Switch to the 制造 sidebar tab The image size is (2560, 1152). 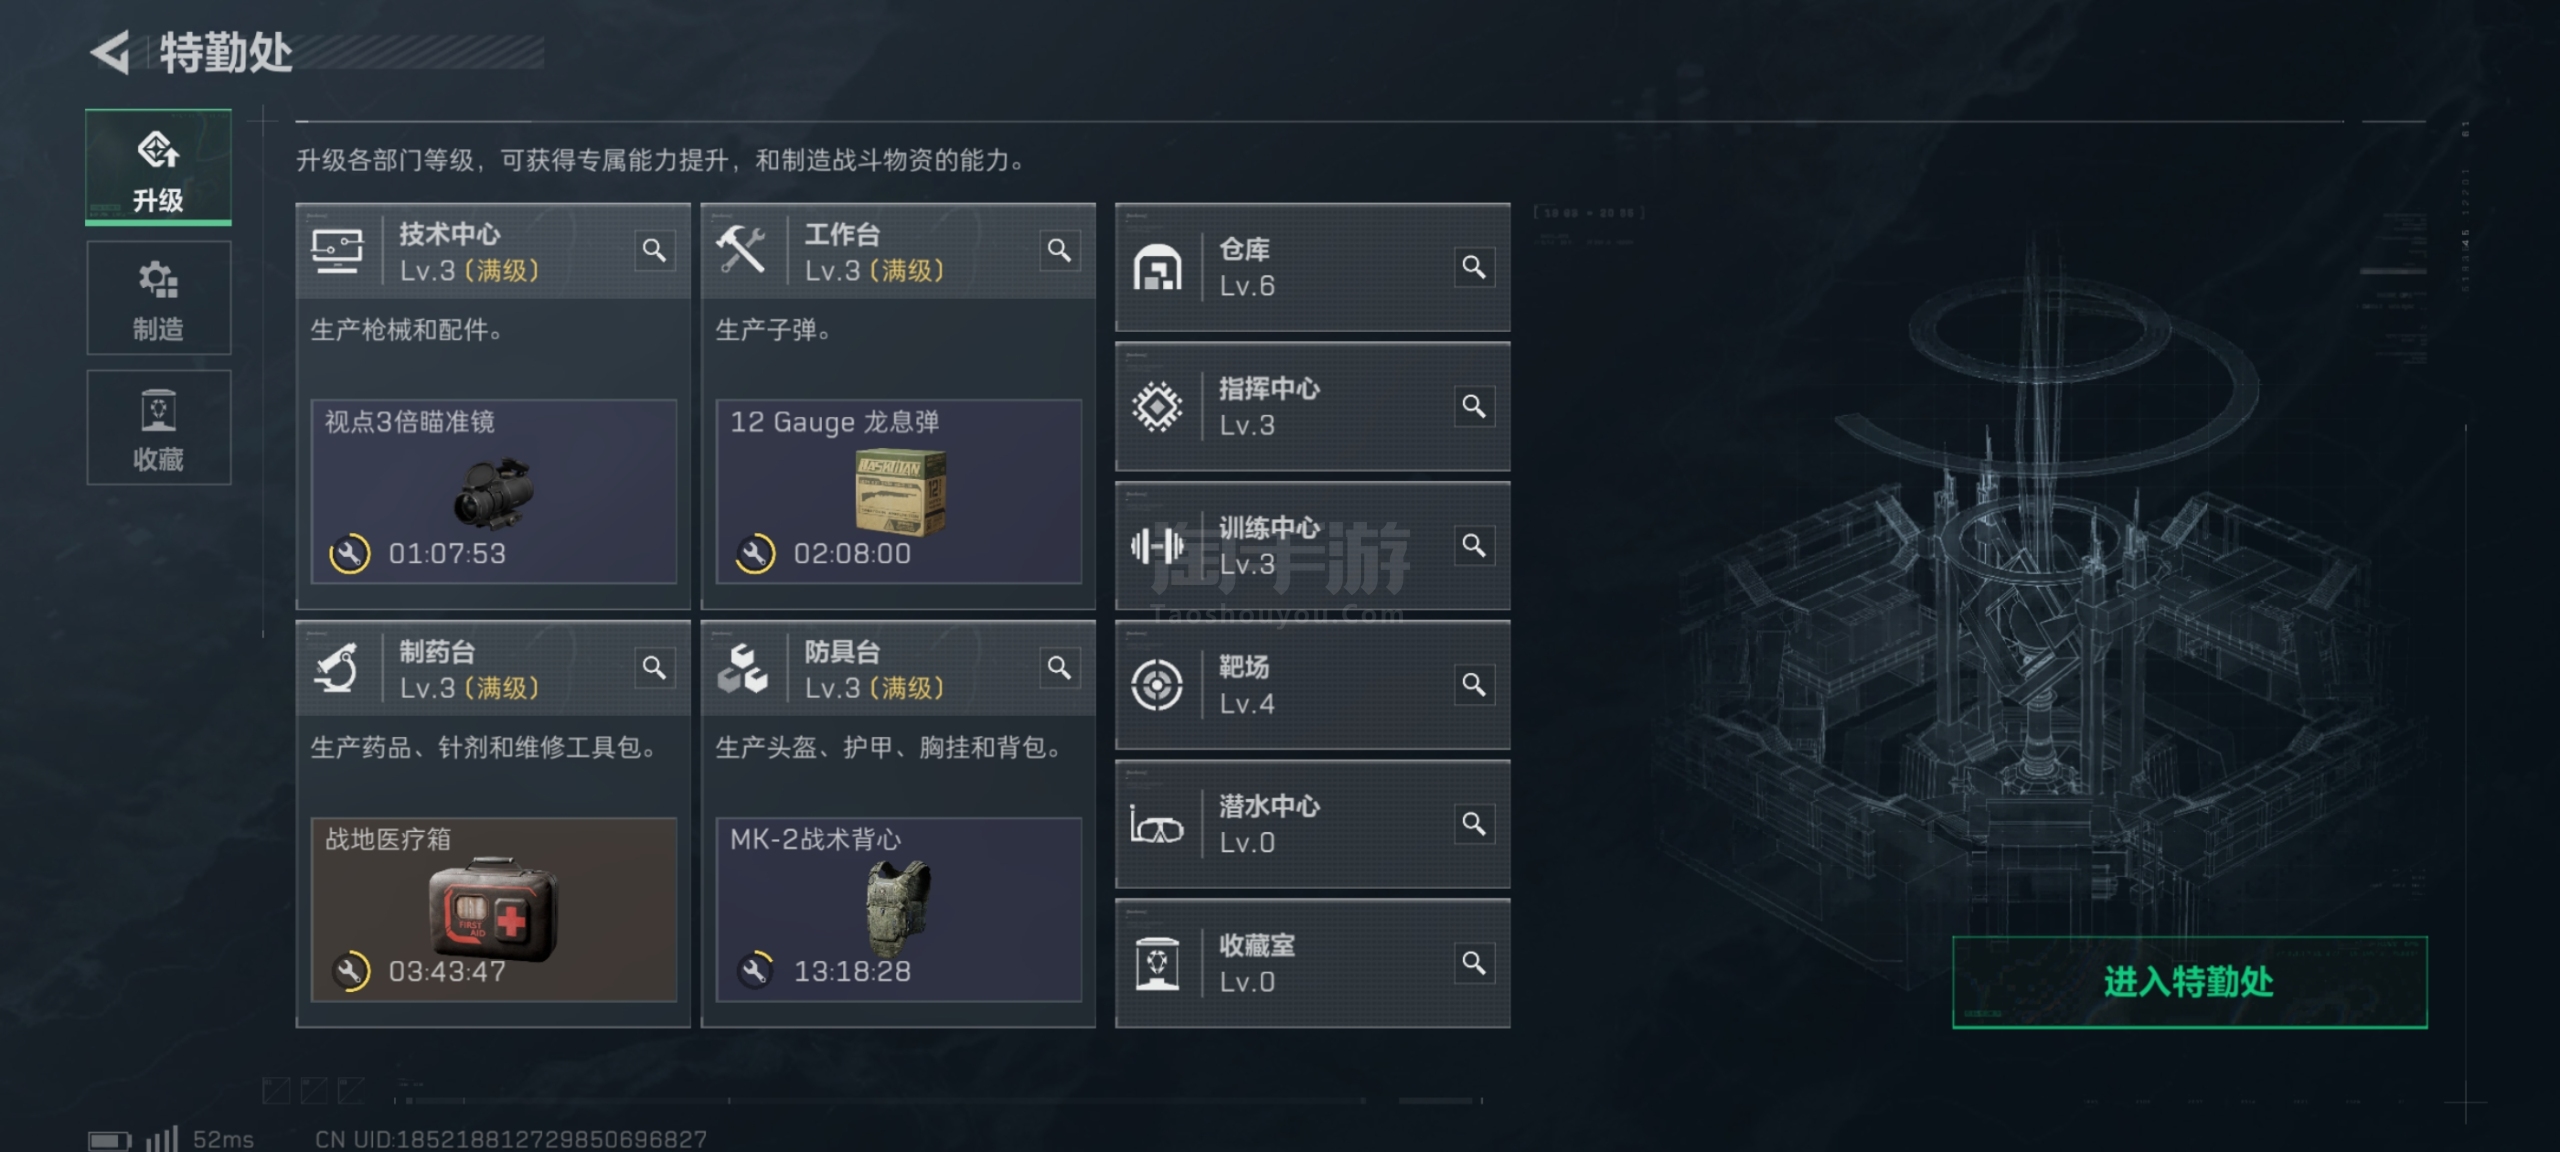click(x=158, y=298)
